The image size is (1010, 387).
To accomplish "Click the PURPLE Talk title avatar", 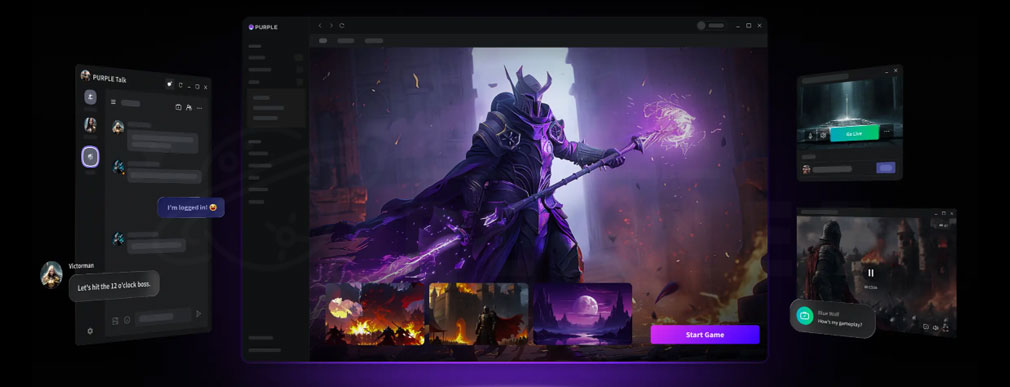I will click(85, 75).
